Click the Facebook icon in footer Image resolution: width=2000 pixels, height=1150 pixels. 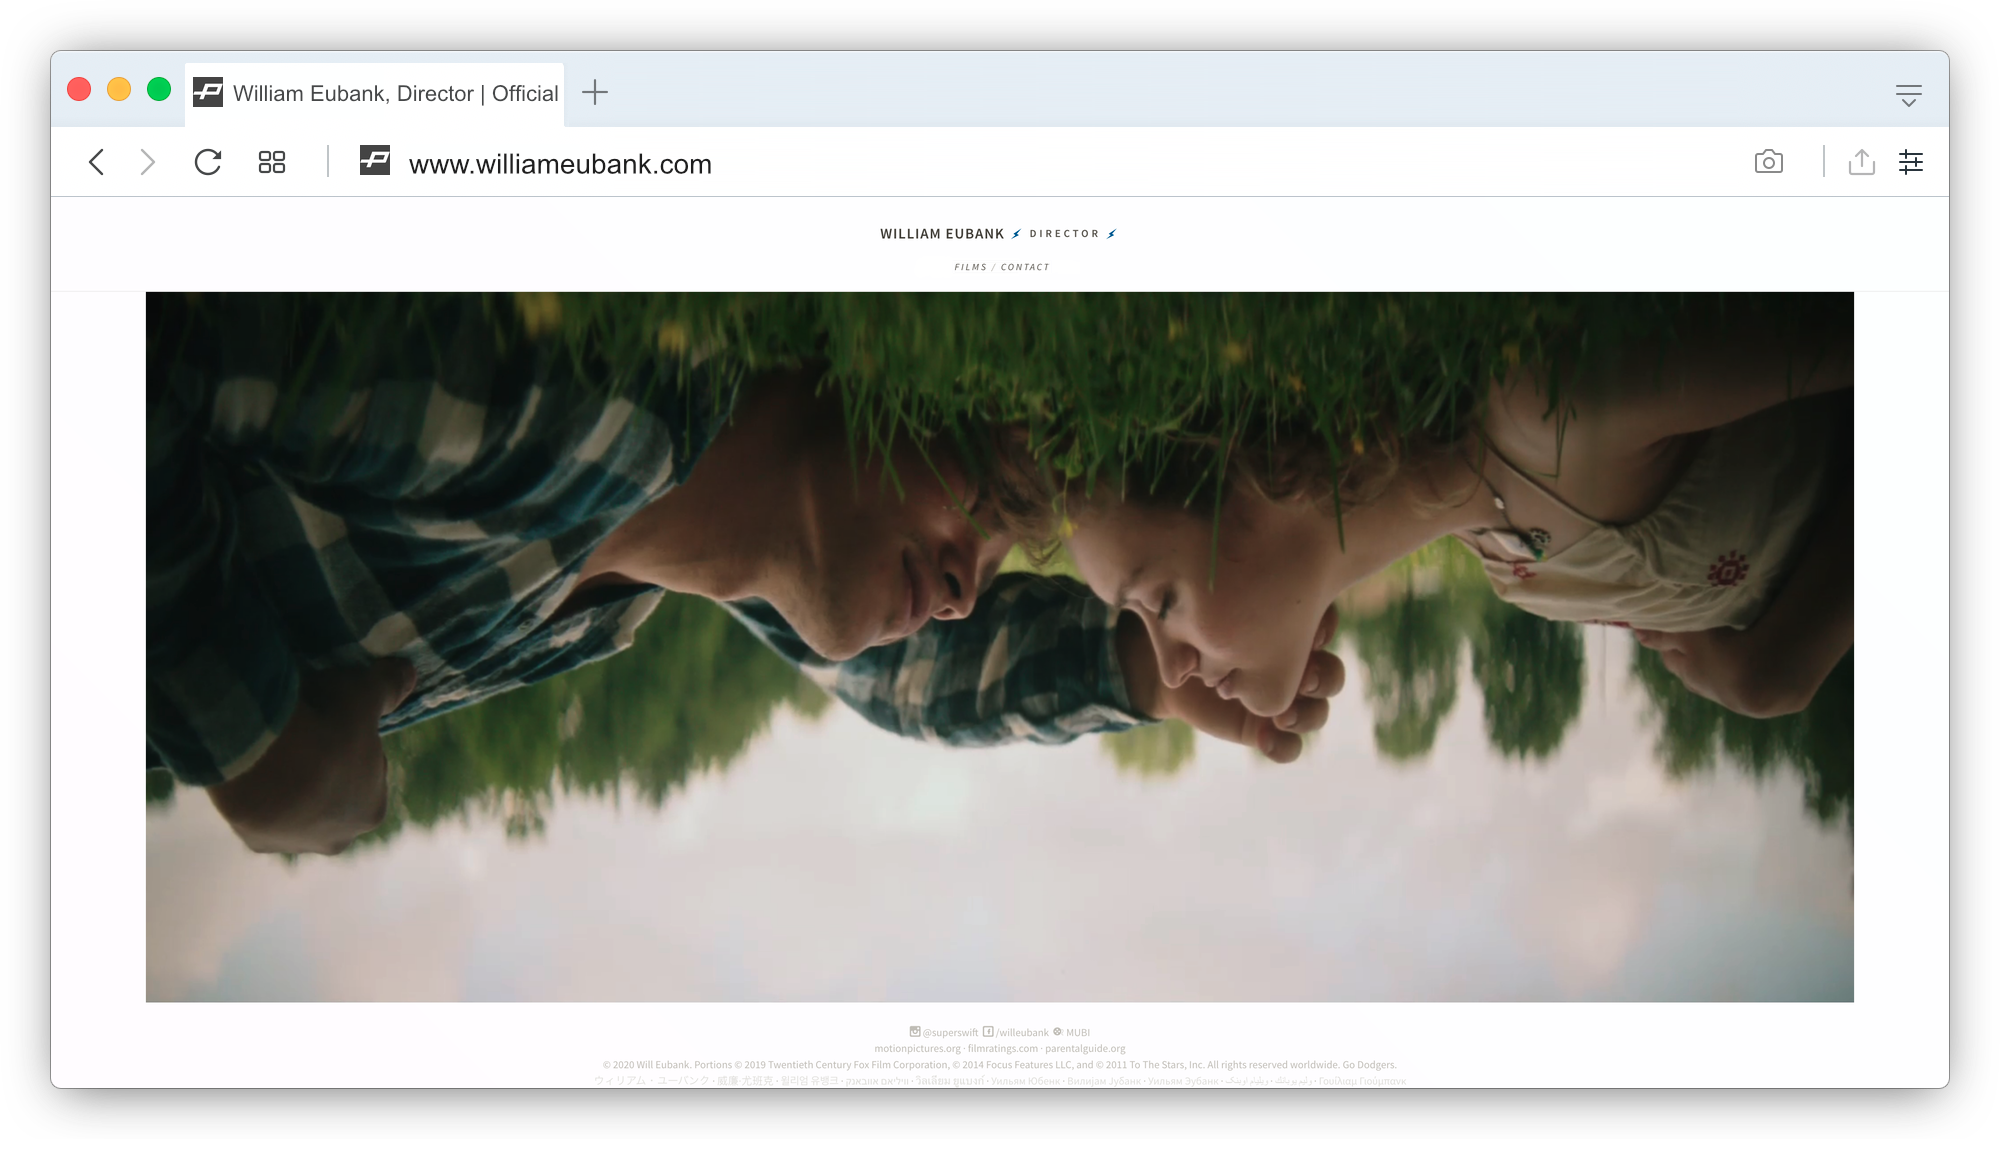tap(988, 1032)
